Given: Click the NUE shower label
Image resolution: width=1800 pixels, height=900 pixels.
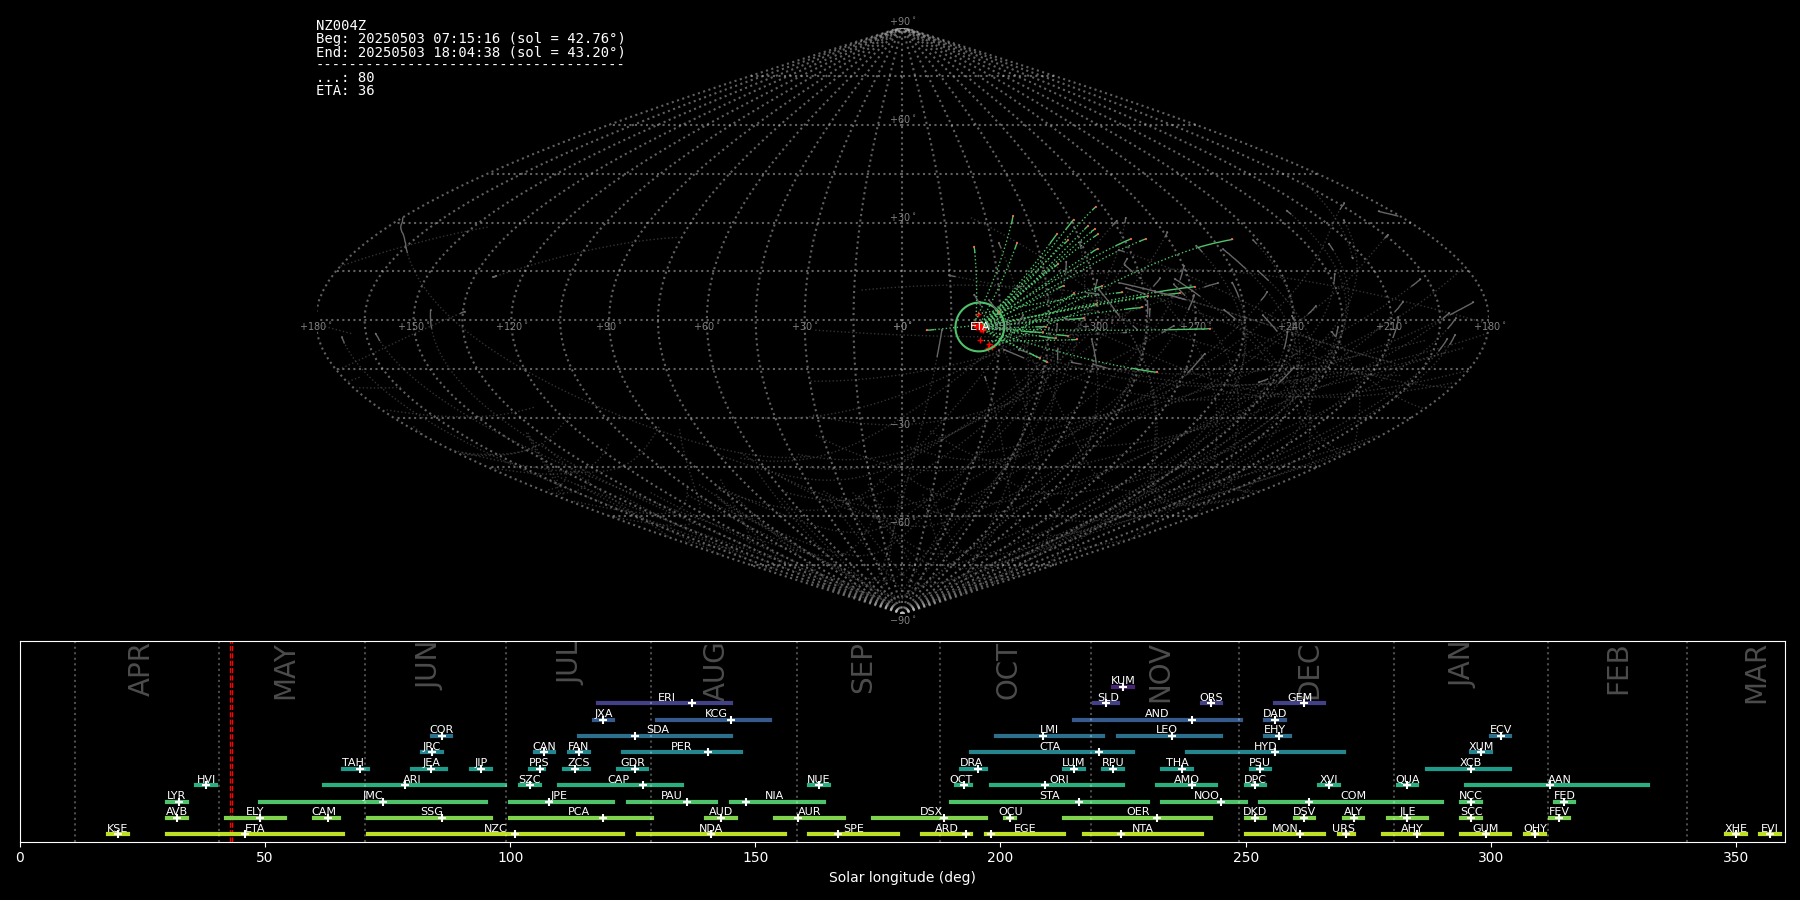Looking at the screenshot, I should click(x=818, y=779).
